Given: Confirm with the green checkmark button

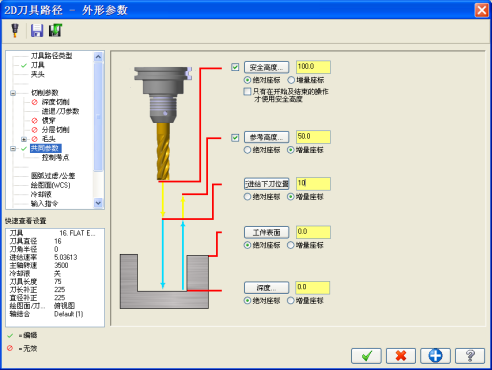Looking at the screenshot, I should tap(366, 356).
